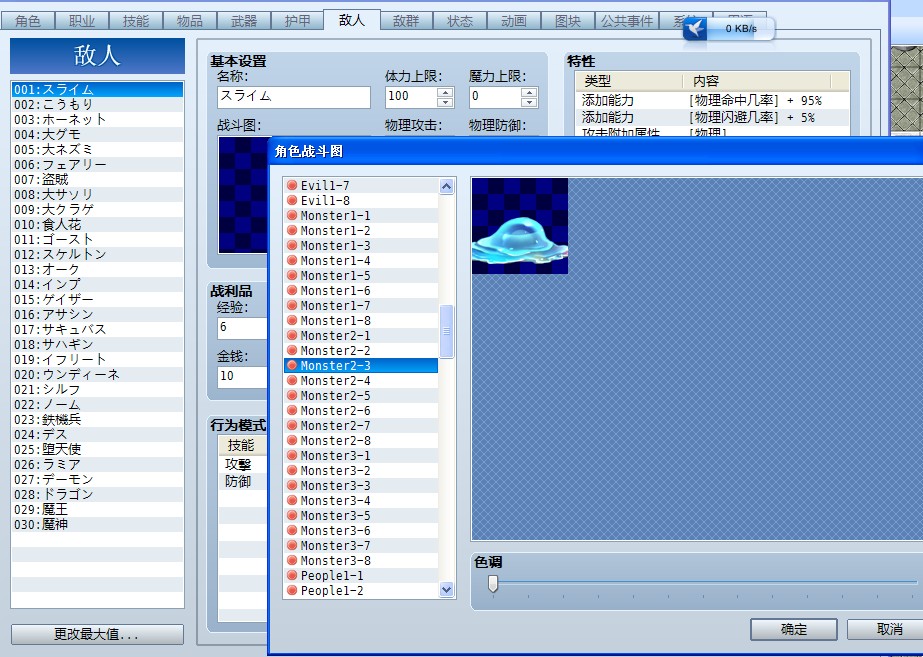Click the red icon beside Monster1-7
923x657 pixels.
[x=291, y=306]
